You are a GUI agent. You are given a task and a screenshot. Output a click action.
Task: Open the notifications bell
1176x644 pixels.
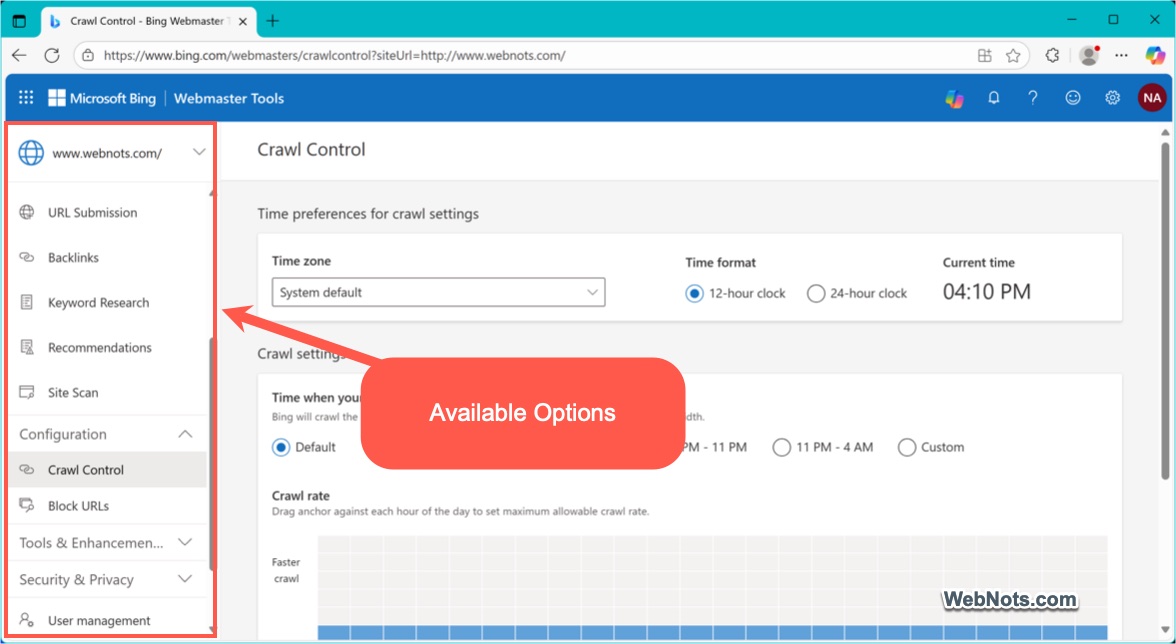pos(994,97)
